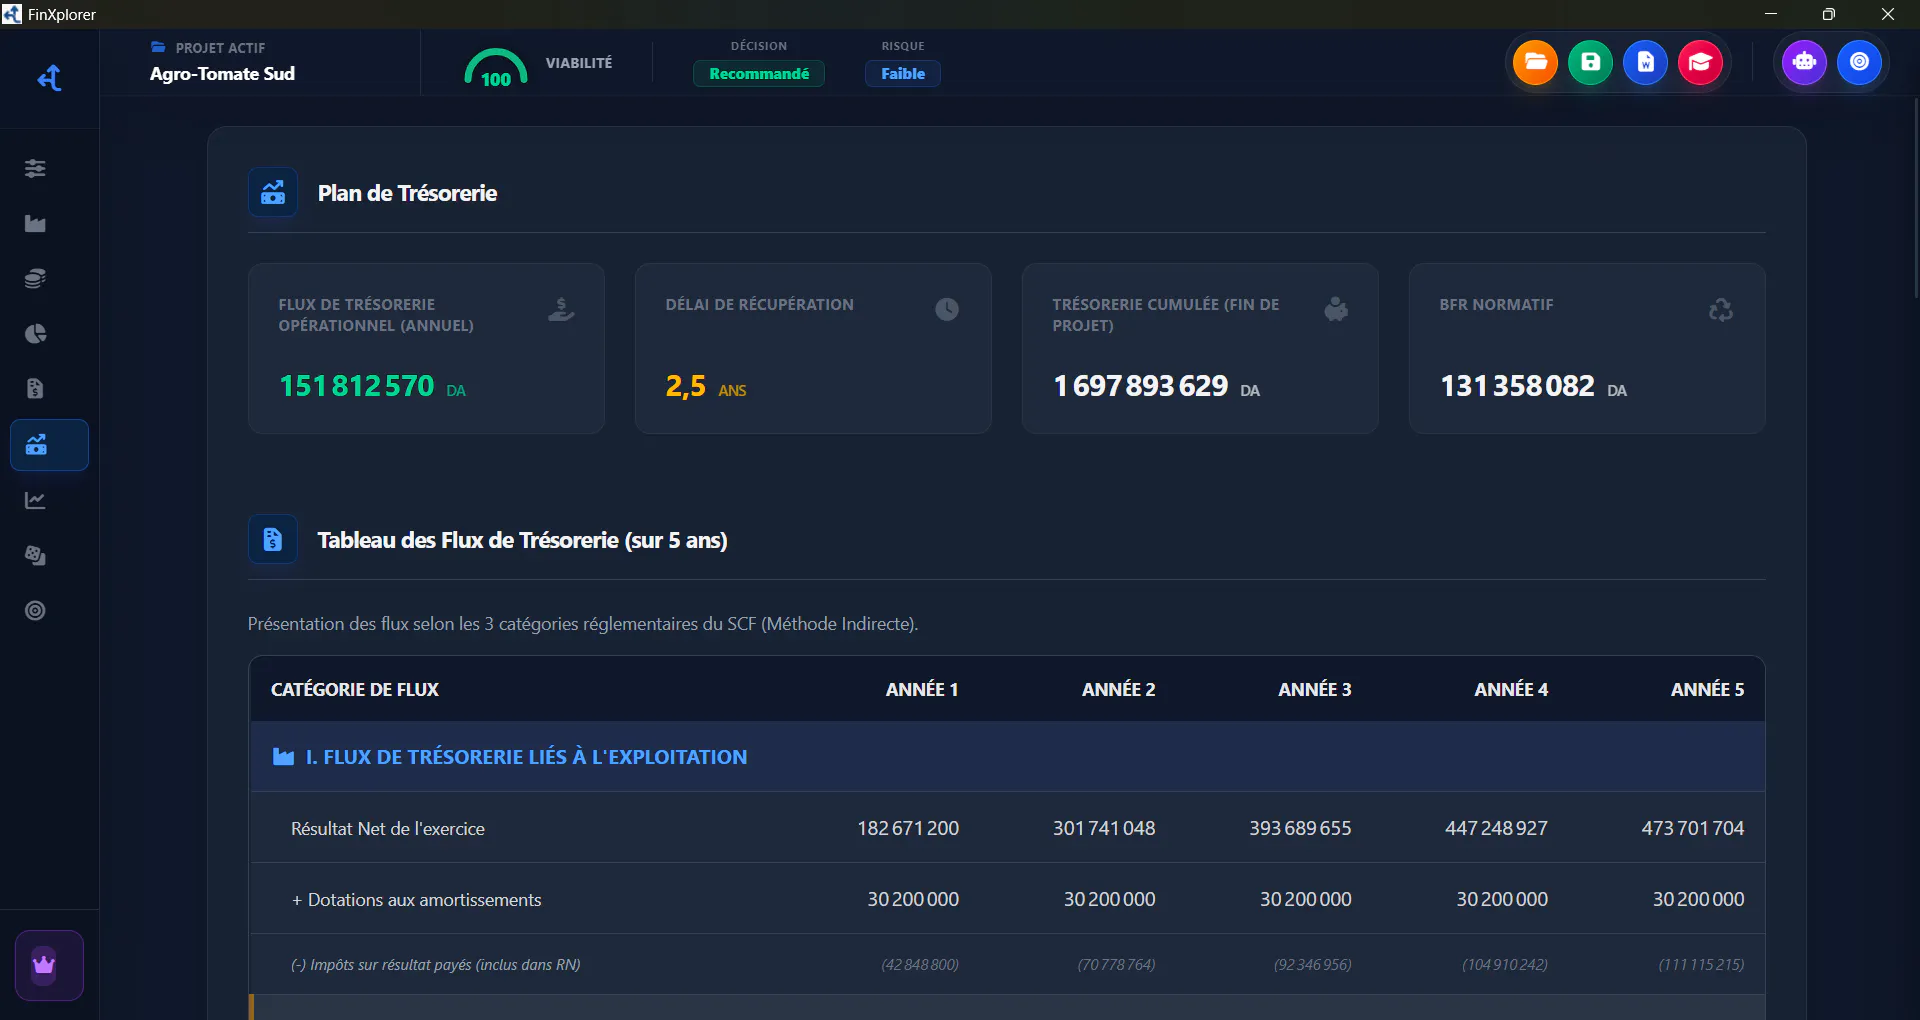Click the value (104 910 242) in Année 4

pos(1505,964)
